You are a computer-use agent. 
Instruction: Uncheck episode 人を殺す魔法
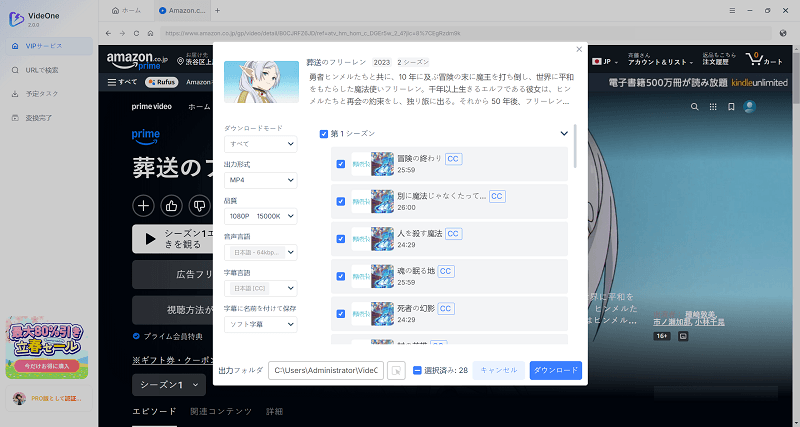click(x=341, y=239)
